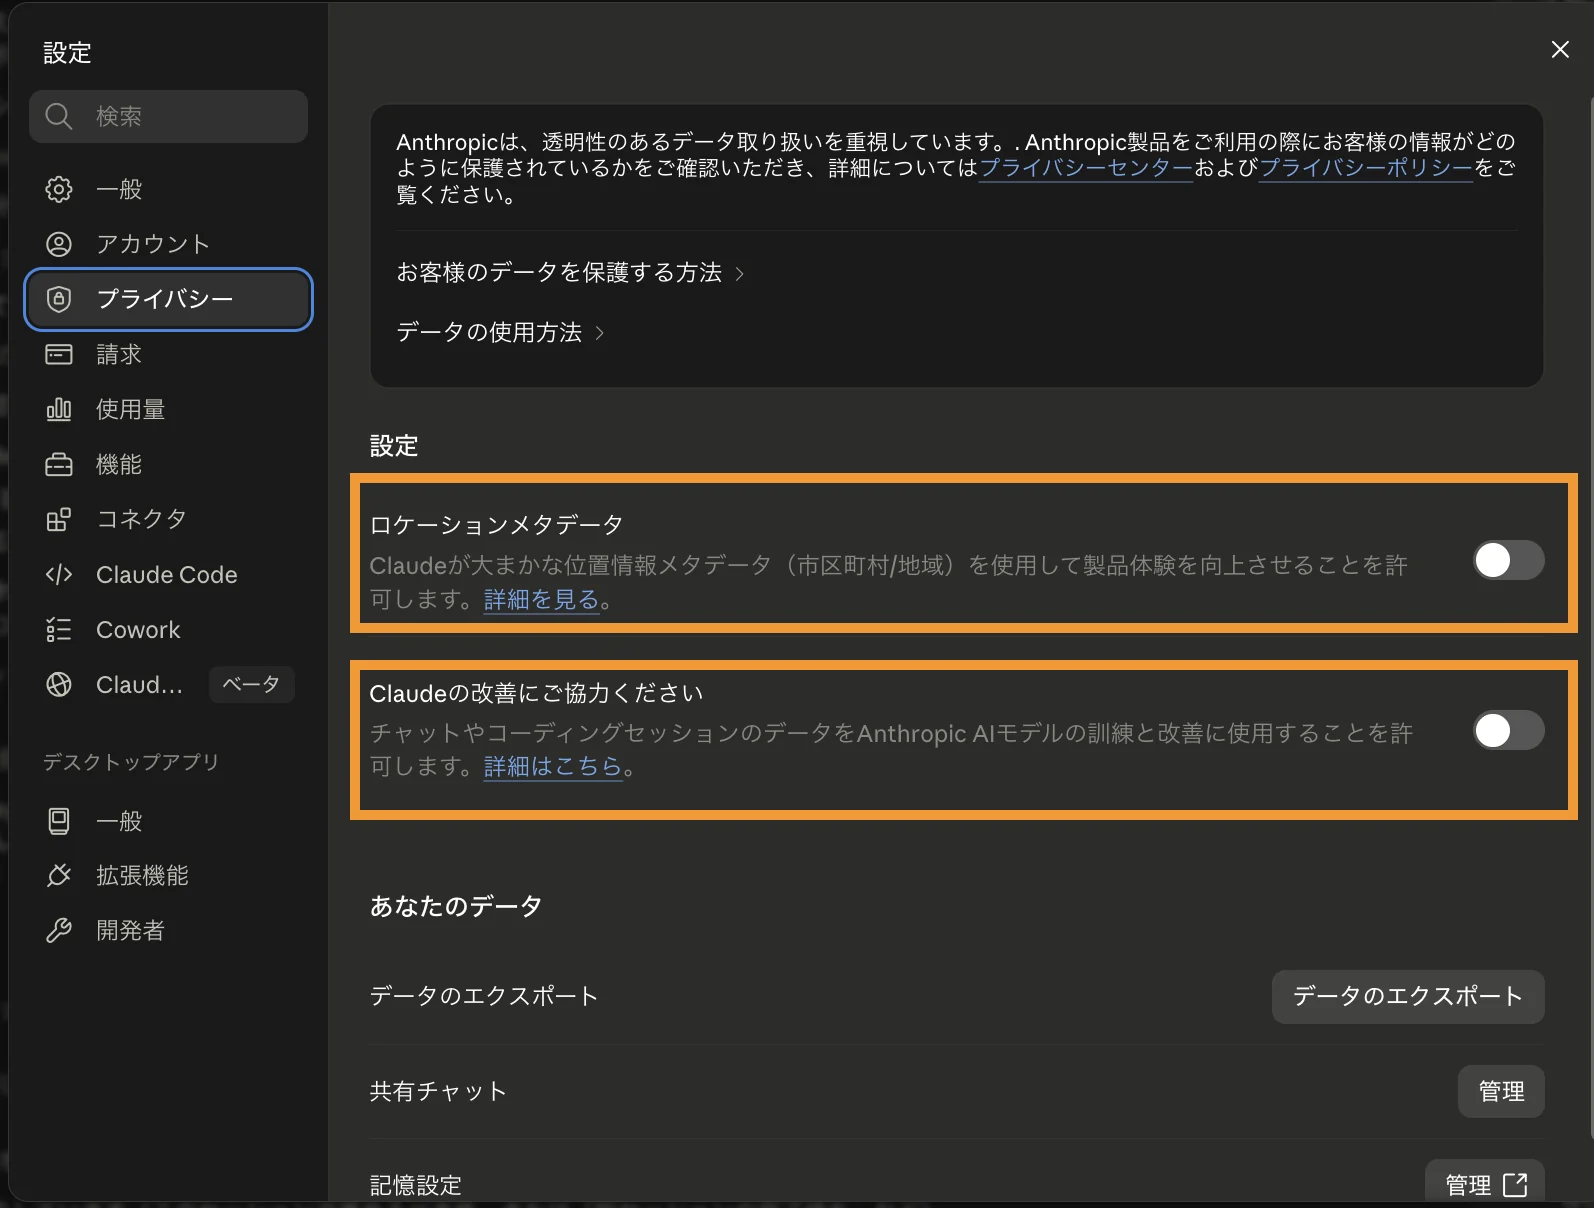
Task: Click the person icon for アカウント
Action: point(59,244)
